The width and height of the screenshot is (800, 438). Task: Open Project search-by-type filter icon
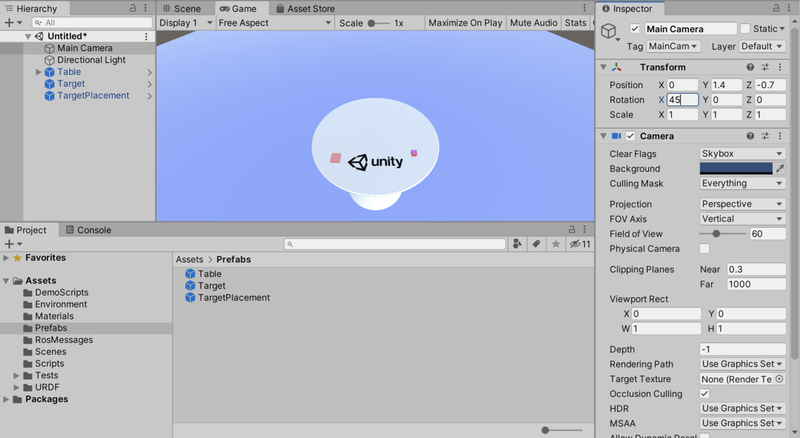pyautogui.click(x=517, y=244)
